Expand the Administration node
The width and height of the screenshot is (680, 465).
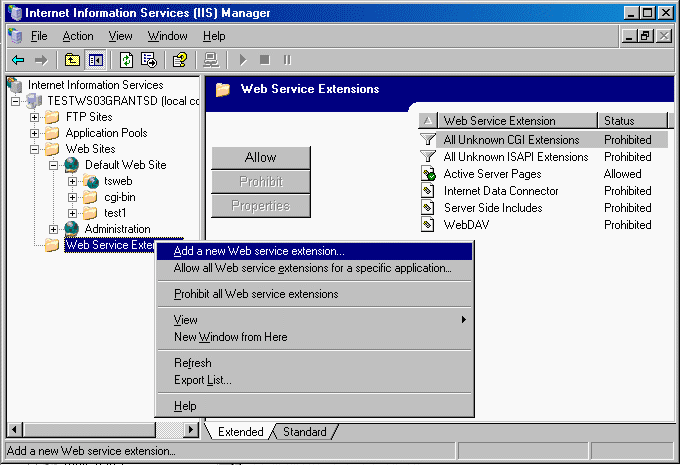(54, 229)
